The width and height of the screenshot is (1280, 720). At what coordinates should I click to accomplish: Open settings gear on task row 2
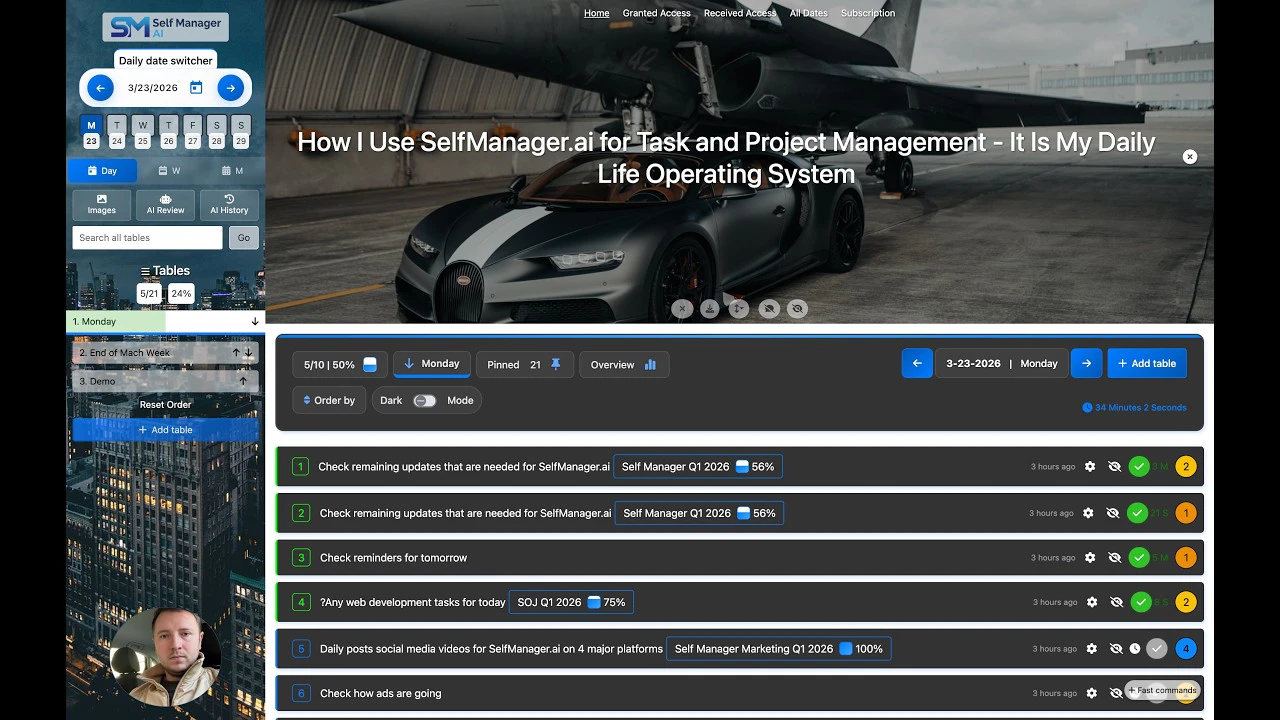[x=1088, y=513]
